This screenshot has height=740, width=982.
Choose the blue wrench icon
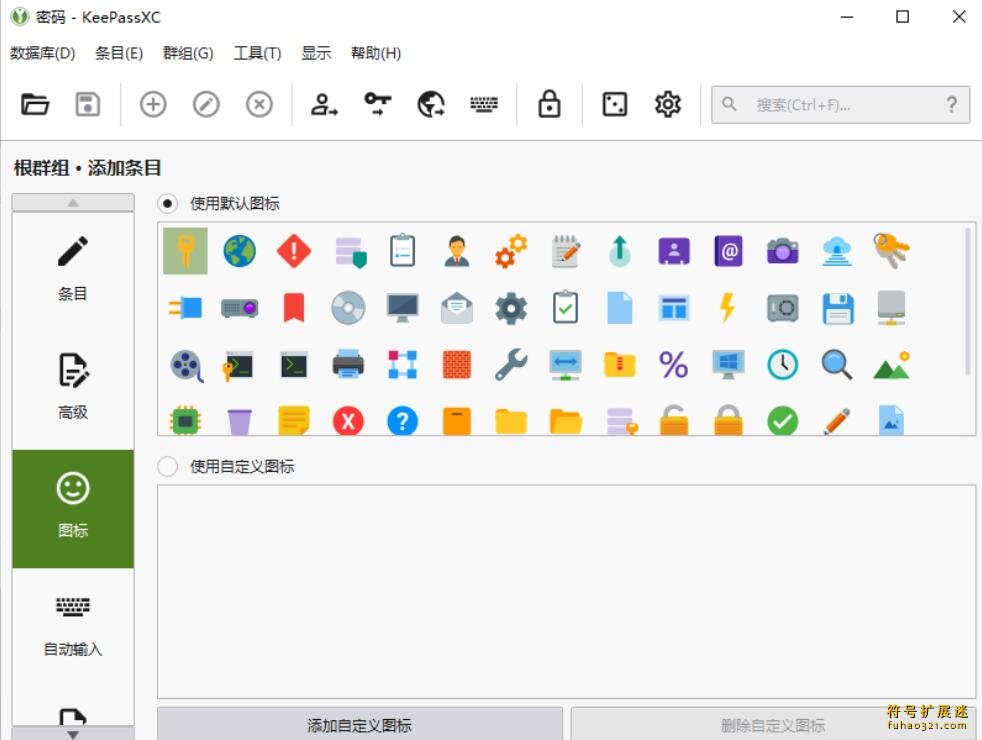coord(511,364)
